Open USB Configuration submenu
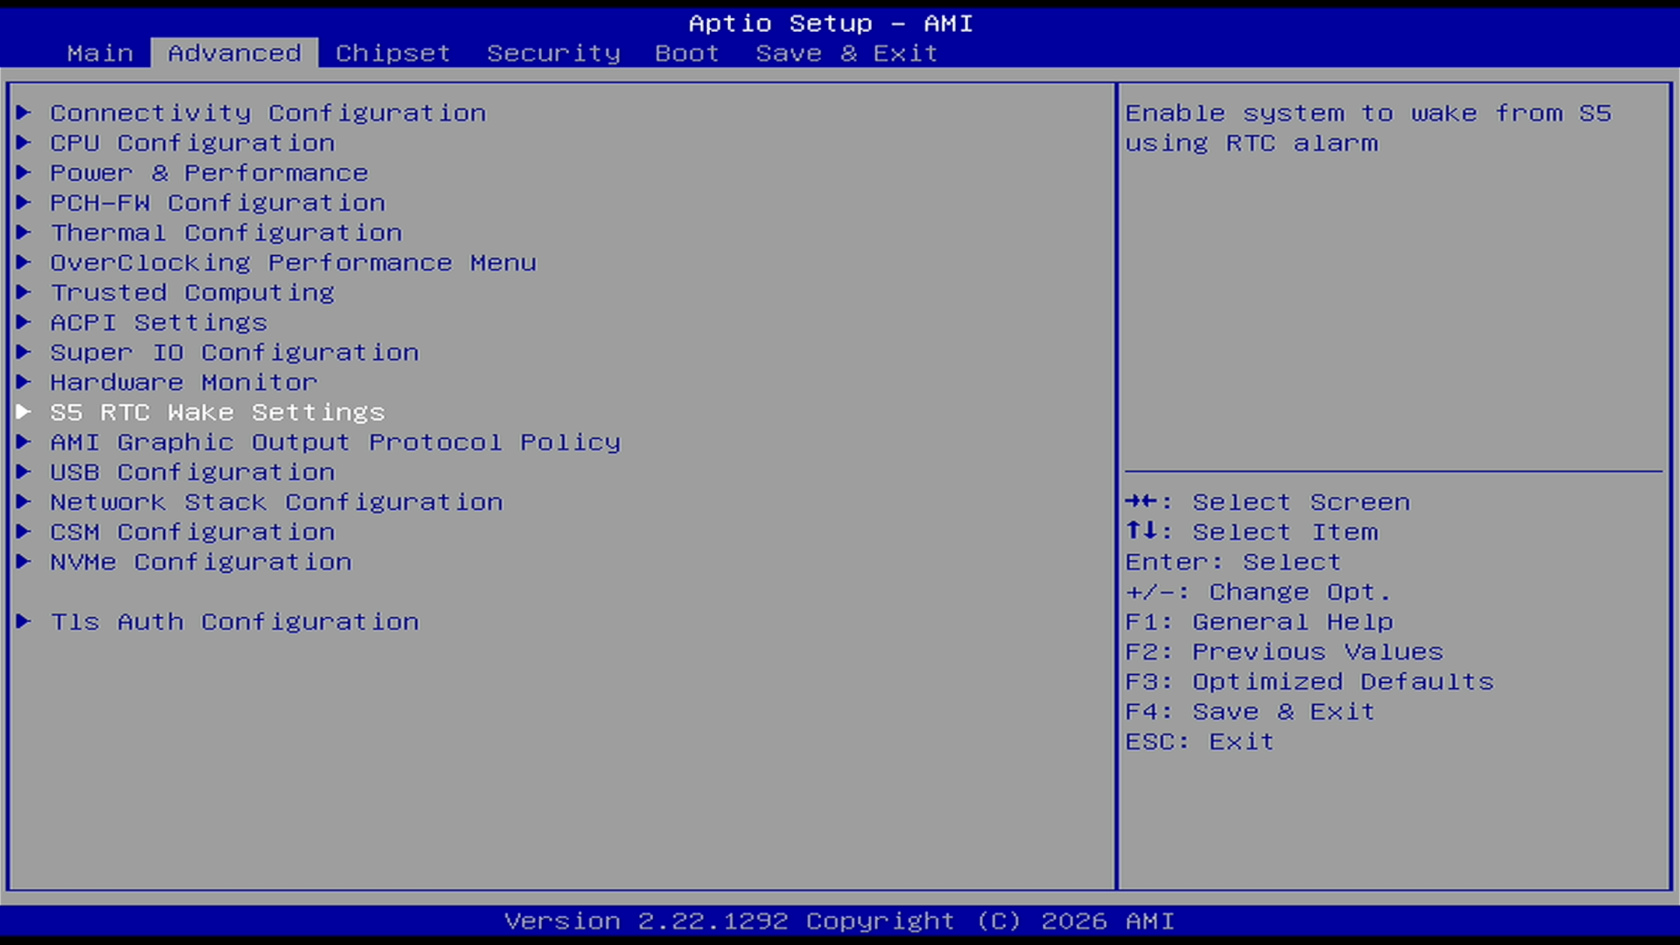Viewport: 1680px width, 945px height. pos(192,472)
